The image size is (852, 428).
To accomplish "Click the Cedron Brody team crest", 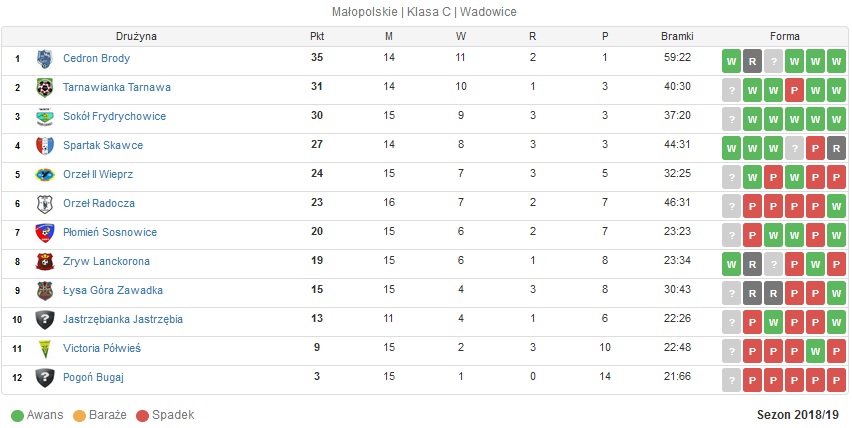I will pyautogui.click(x=45, y=59).
